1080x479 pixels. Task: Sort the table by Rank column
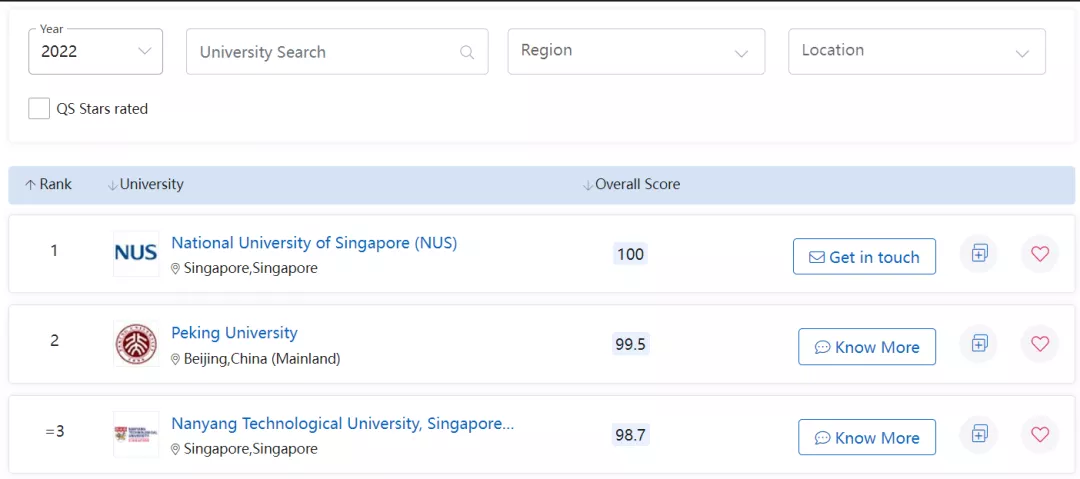[49, 185]
